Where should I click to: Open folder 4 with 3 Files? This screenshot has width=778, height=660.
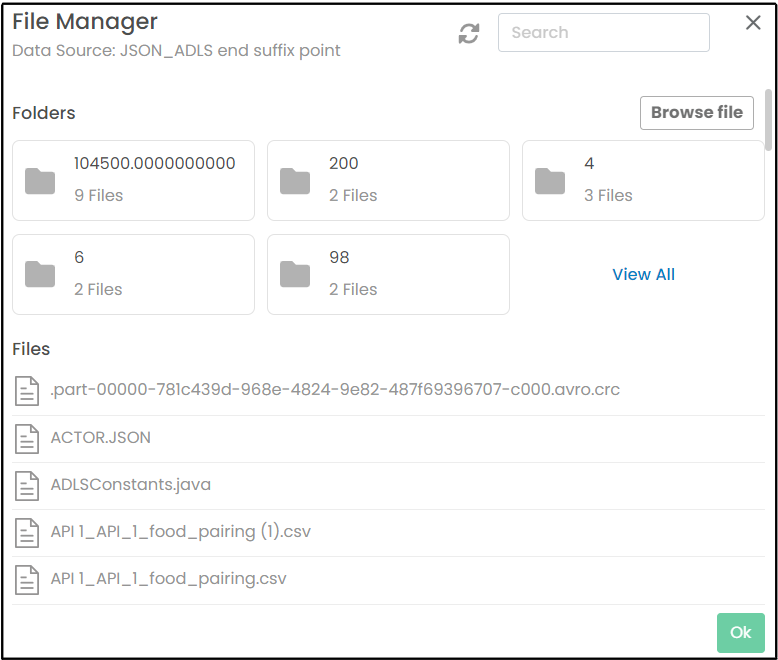coord(643,180)
